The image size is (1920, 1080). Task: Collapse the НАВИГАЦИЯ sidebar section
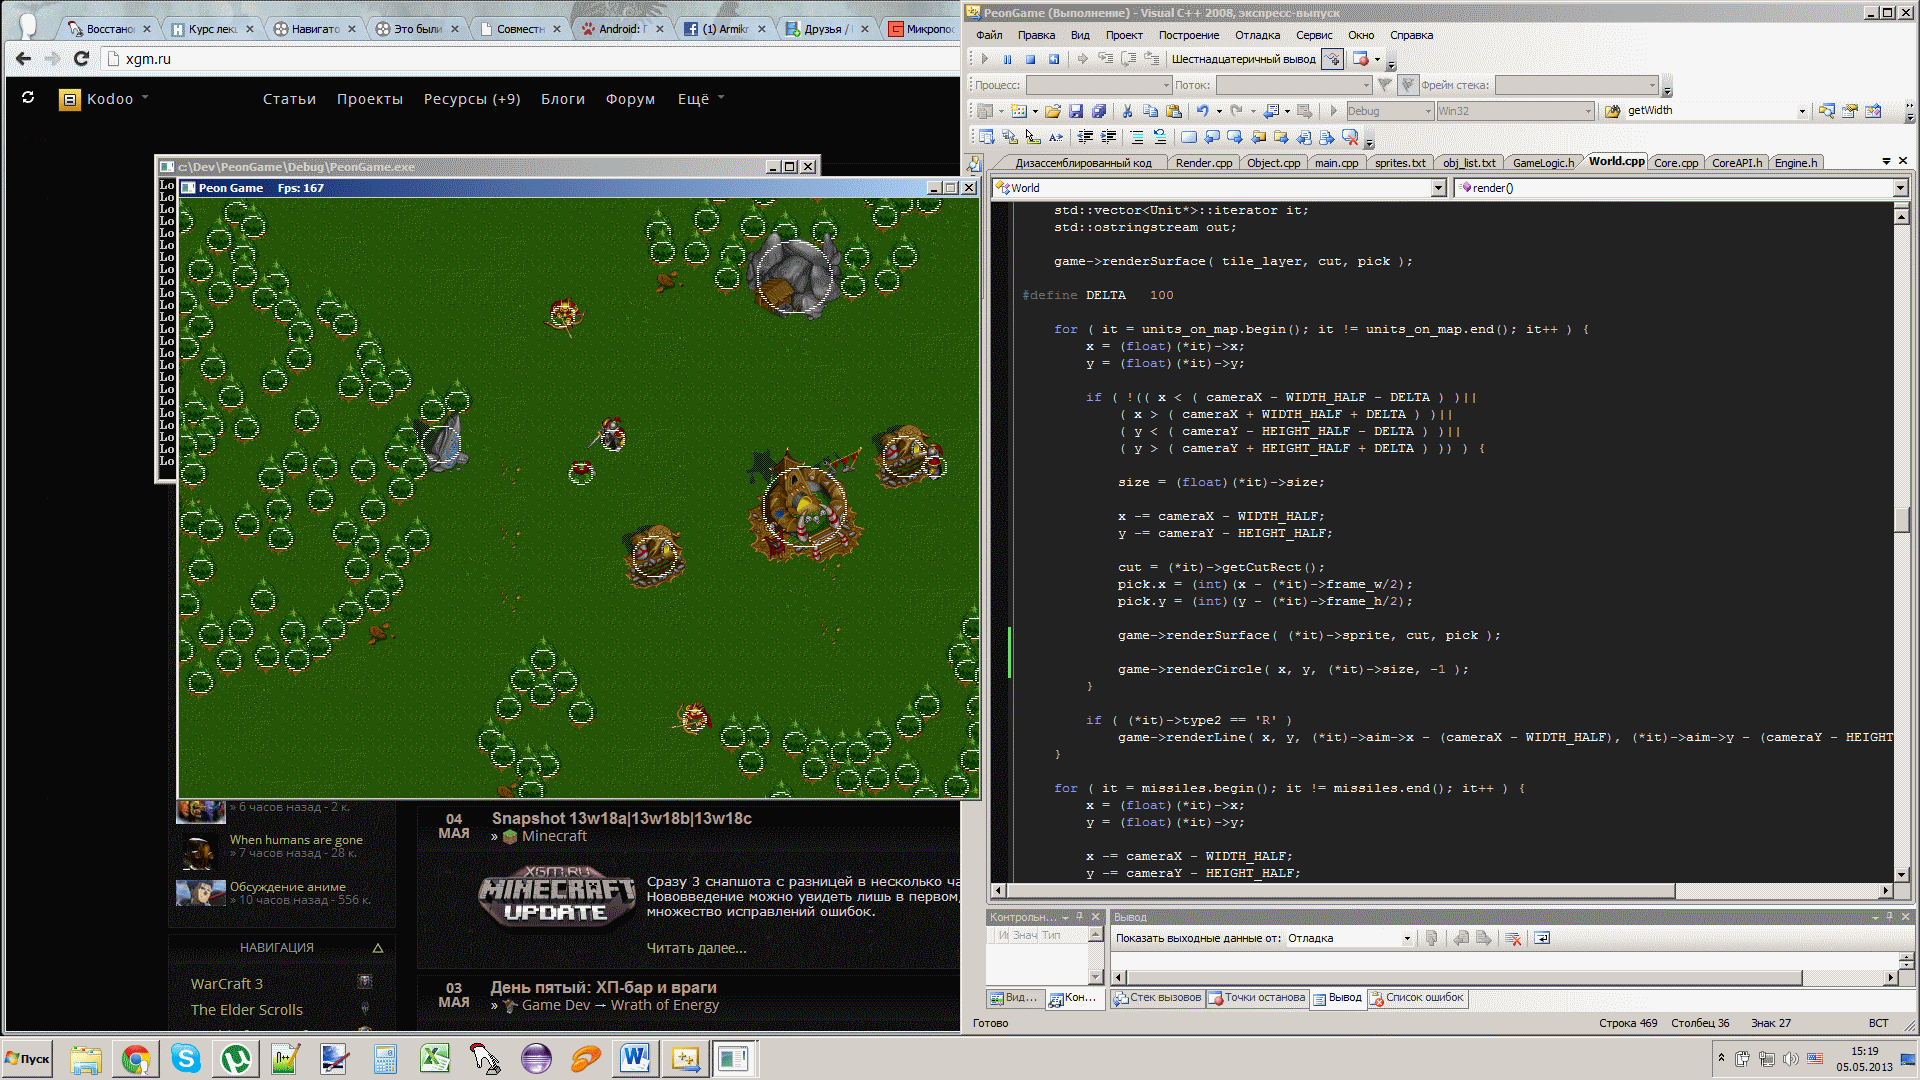pos(378,948)
